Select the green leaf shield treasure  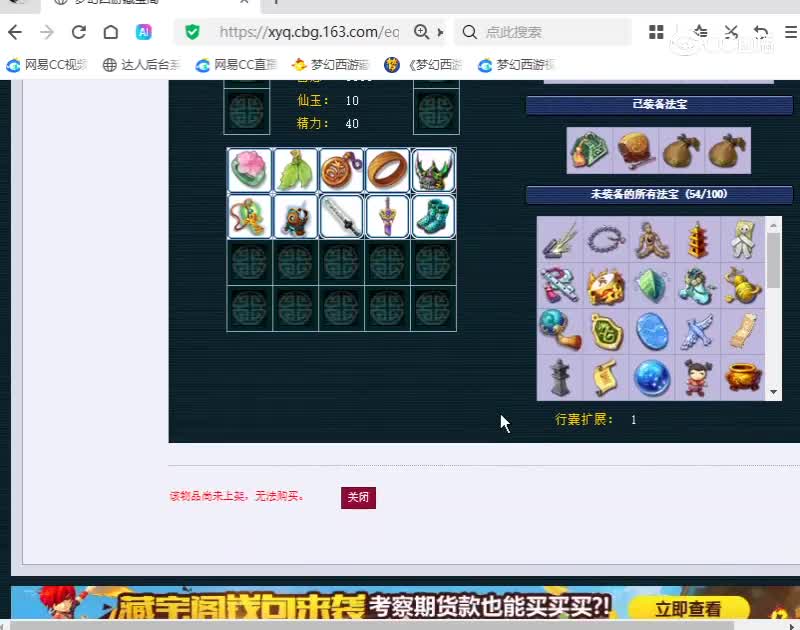(652, 286)
